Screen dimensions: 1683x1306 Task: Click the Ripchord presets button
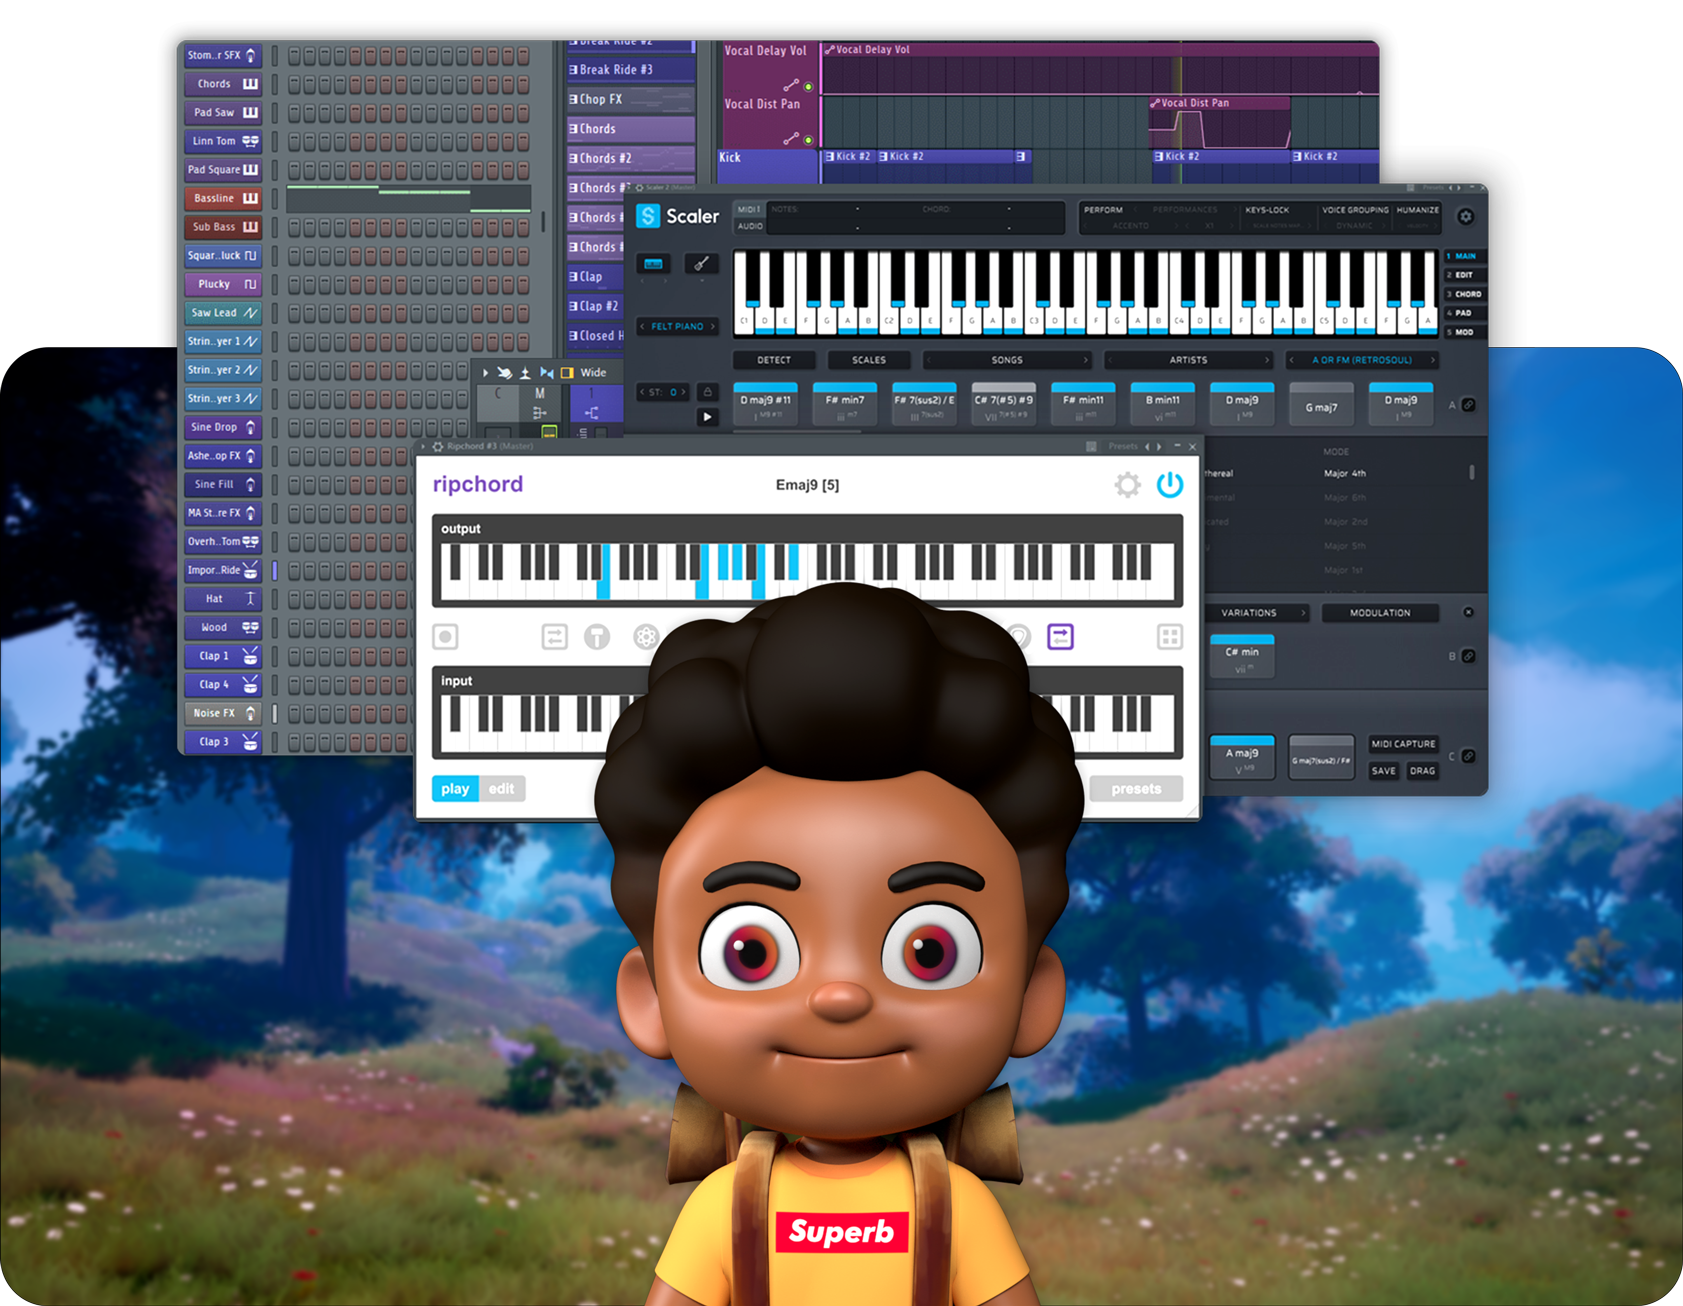(x=1135, y=789)
